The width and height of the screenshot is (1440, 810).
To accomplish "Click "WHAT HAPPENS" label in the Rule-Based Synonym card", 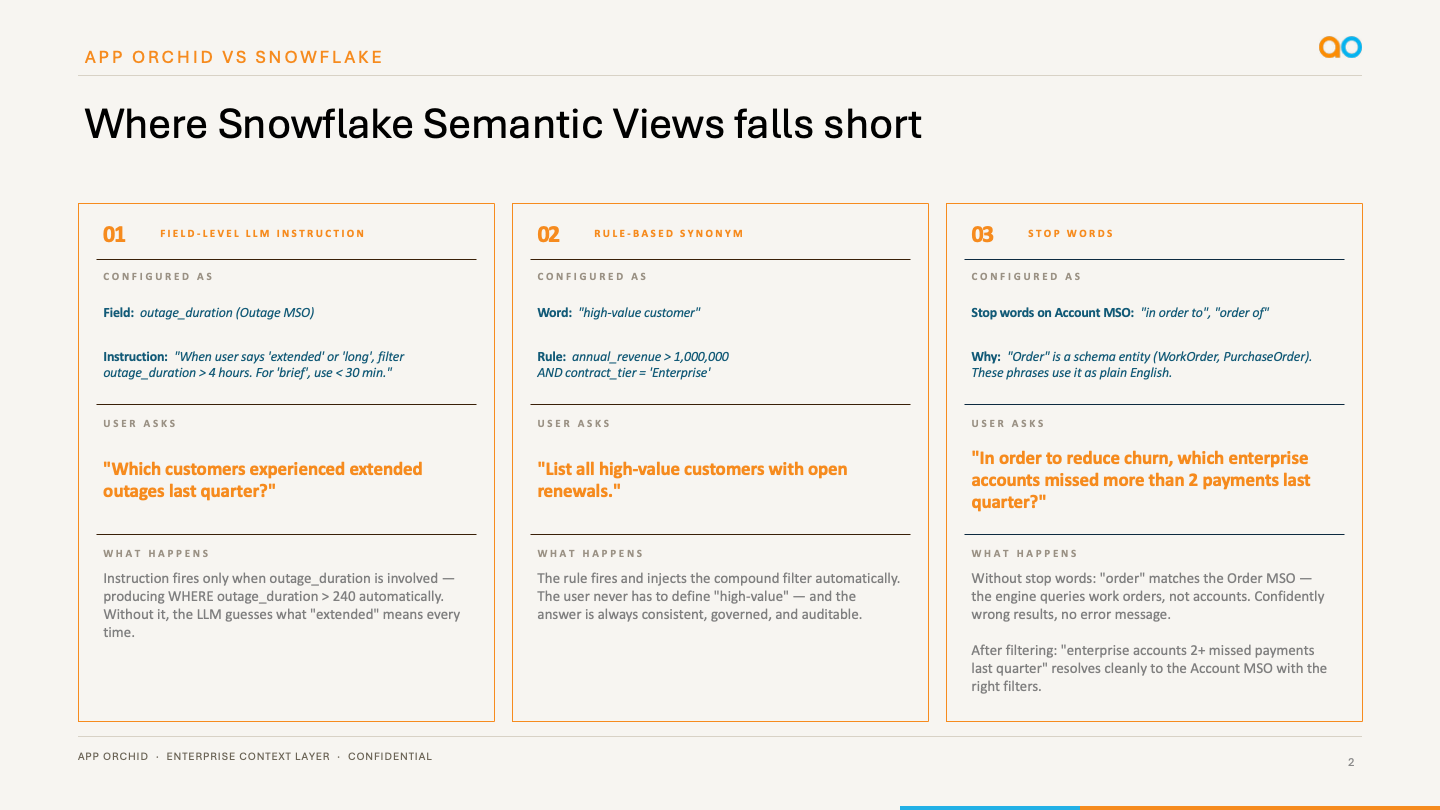I will [x=591, y=554].
